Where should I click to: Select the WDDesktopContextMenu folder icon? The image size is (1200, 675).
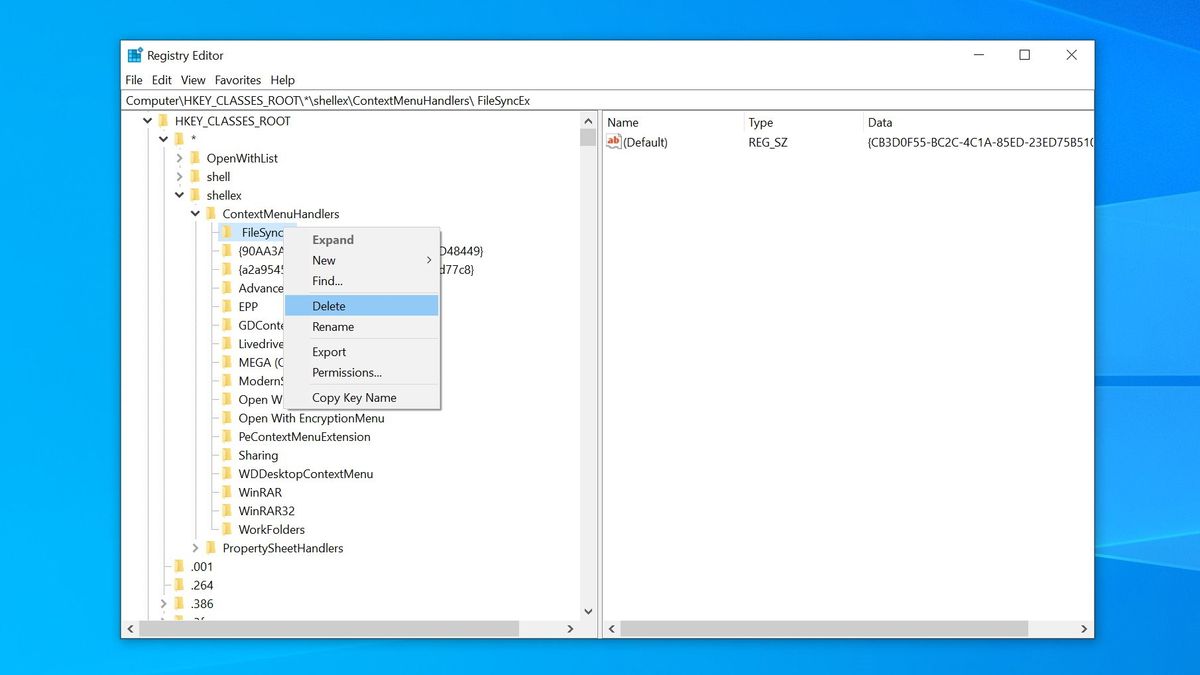[228, 473]
